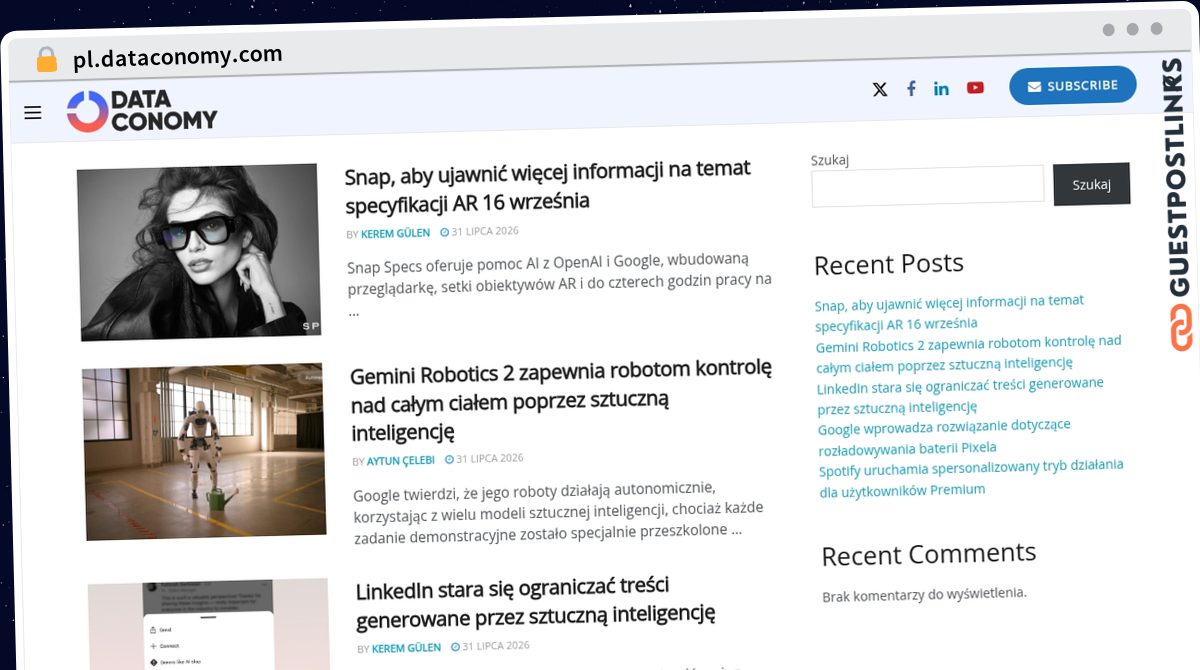
Task: Click the padlock icon in the address bar
Action: 46,60
